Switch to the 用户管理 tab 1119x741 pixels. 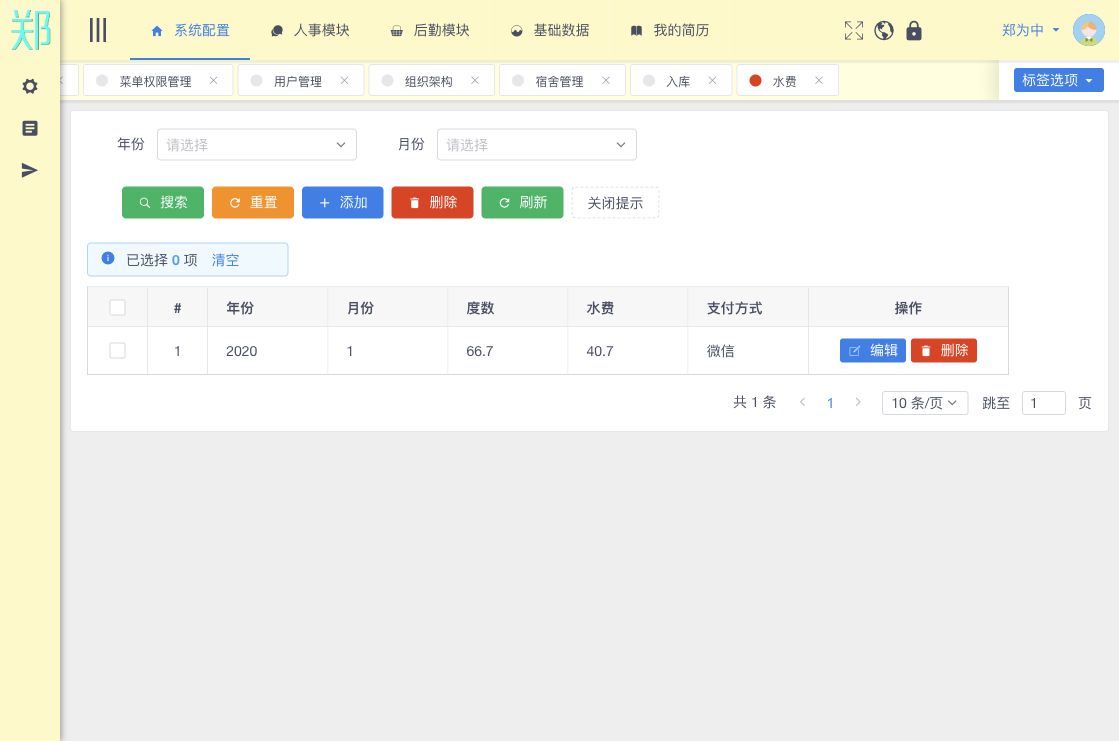298,81
